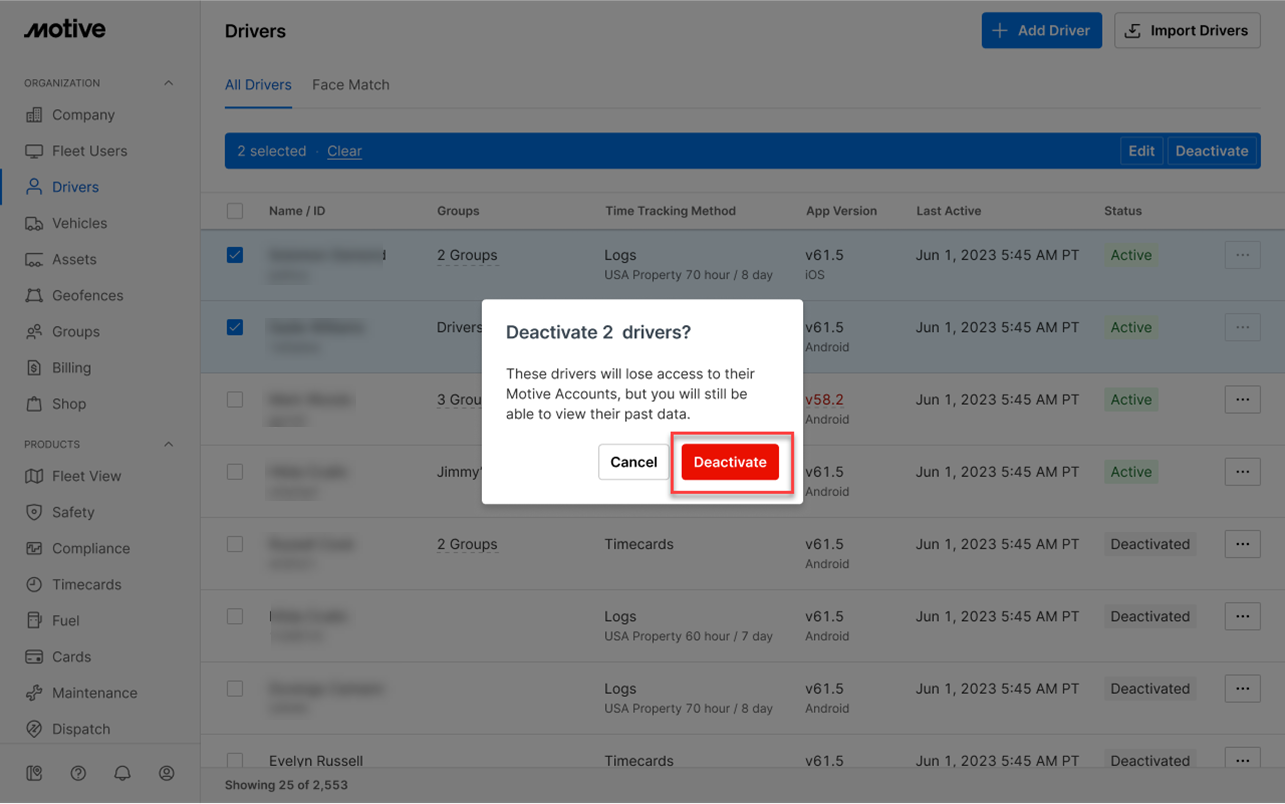Open Compliance icon in sidebar
Image resolution: width=1285 pixels, height=804 pixels.
(34, 548)
